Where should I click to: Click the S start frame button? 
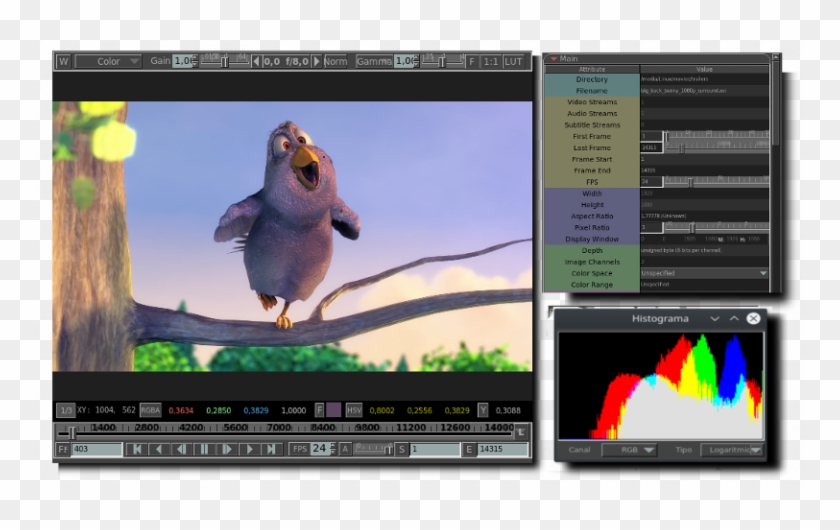pyautogui.click(x=402, y=449)
